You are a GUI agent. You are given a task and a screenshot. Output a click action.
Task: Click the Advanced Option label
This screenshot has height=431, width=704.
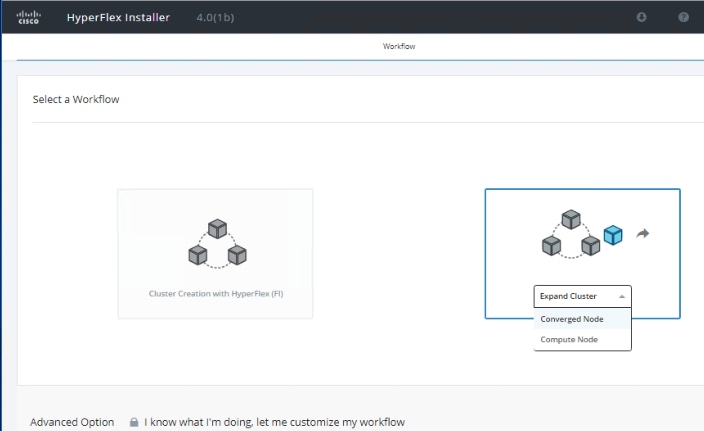pyautogui.click(x=72, y=422)
